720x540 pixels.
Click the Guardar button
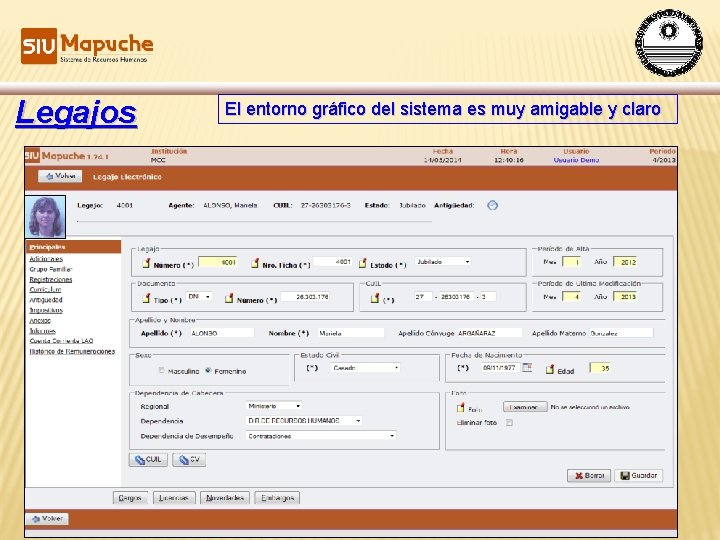(x=639, y=476)
